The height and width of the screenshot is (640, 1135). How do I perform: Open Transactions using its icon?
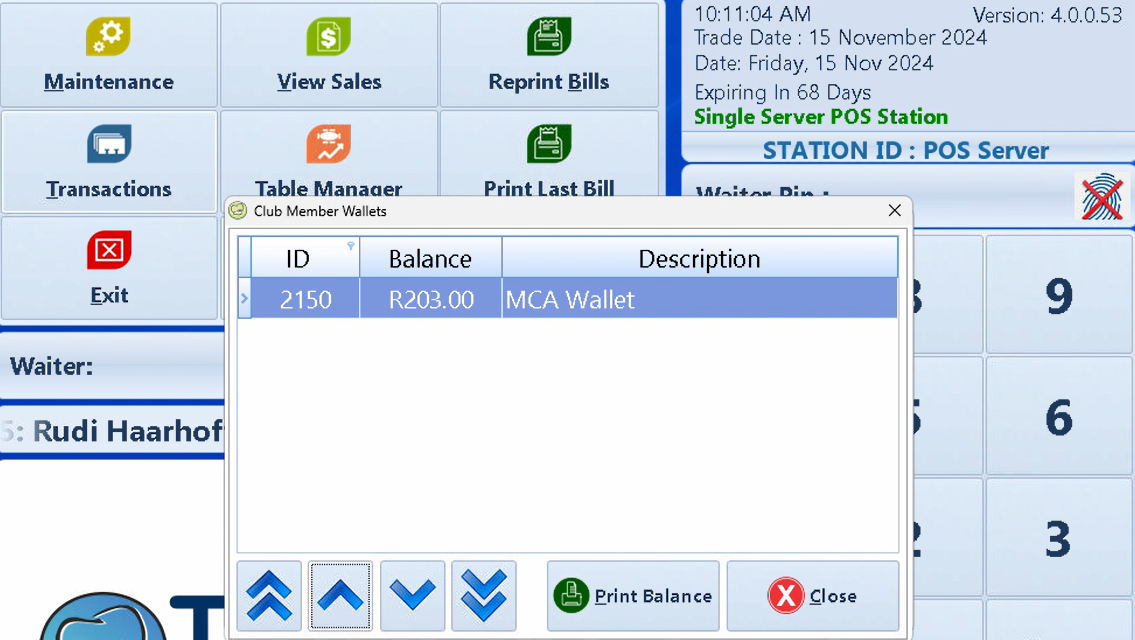click(x=108, y=143)
